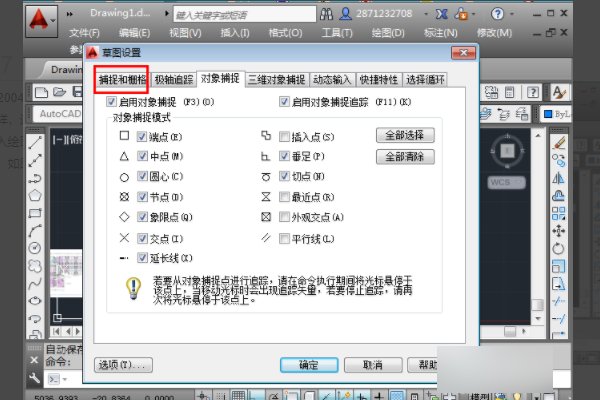Select the Copy tool in right toolbar
Viewport: 600px width, 400px height.
coord(559,160)
